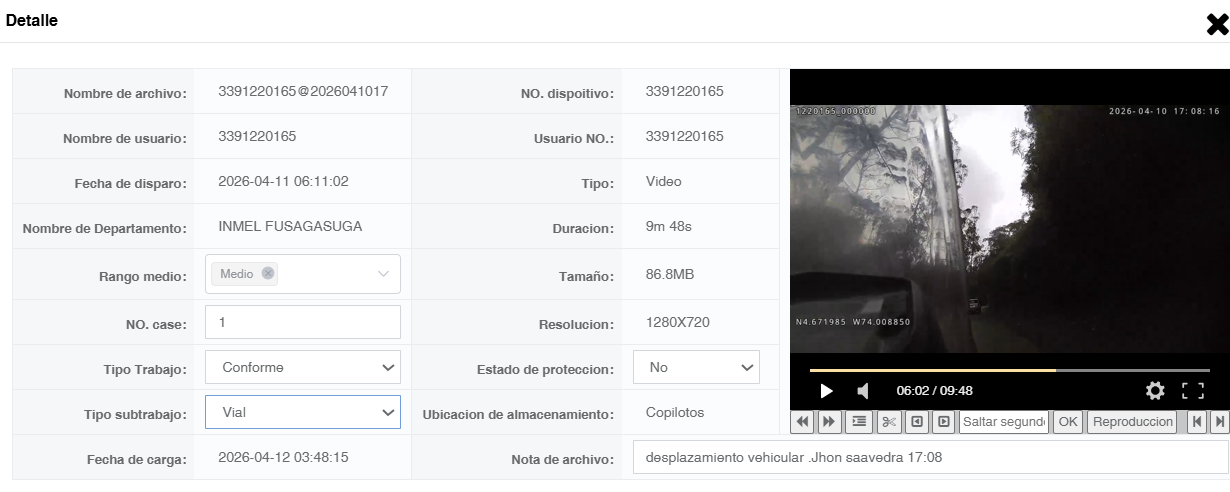The width and height of the screenshot is (1230, 492).
Task: Step back one frame
Action: pos(916,422)
